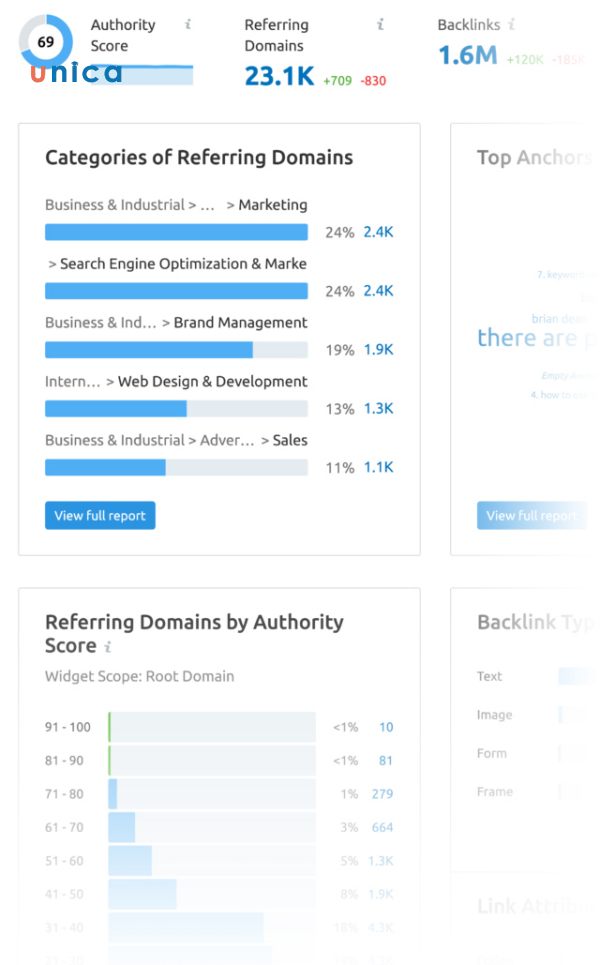Click the Text backlink type row
Screen dimensions: 600x965
(x=535, y=676)
